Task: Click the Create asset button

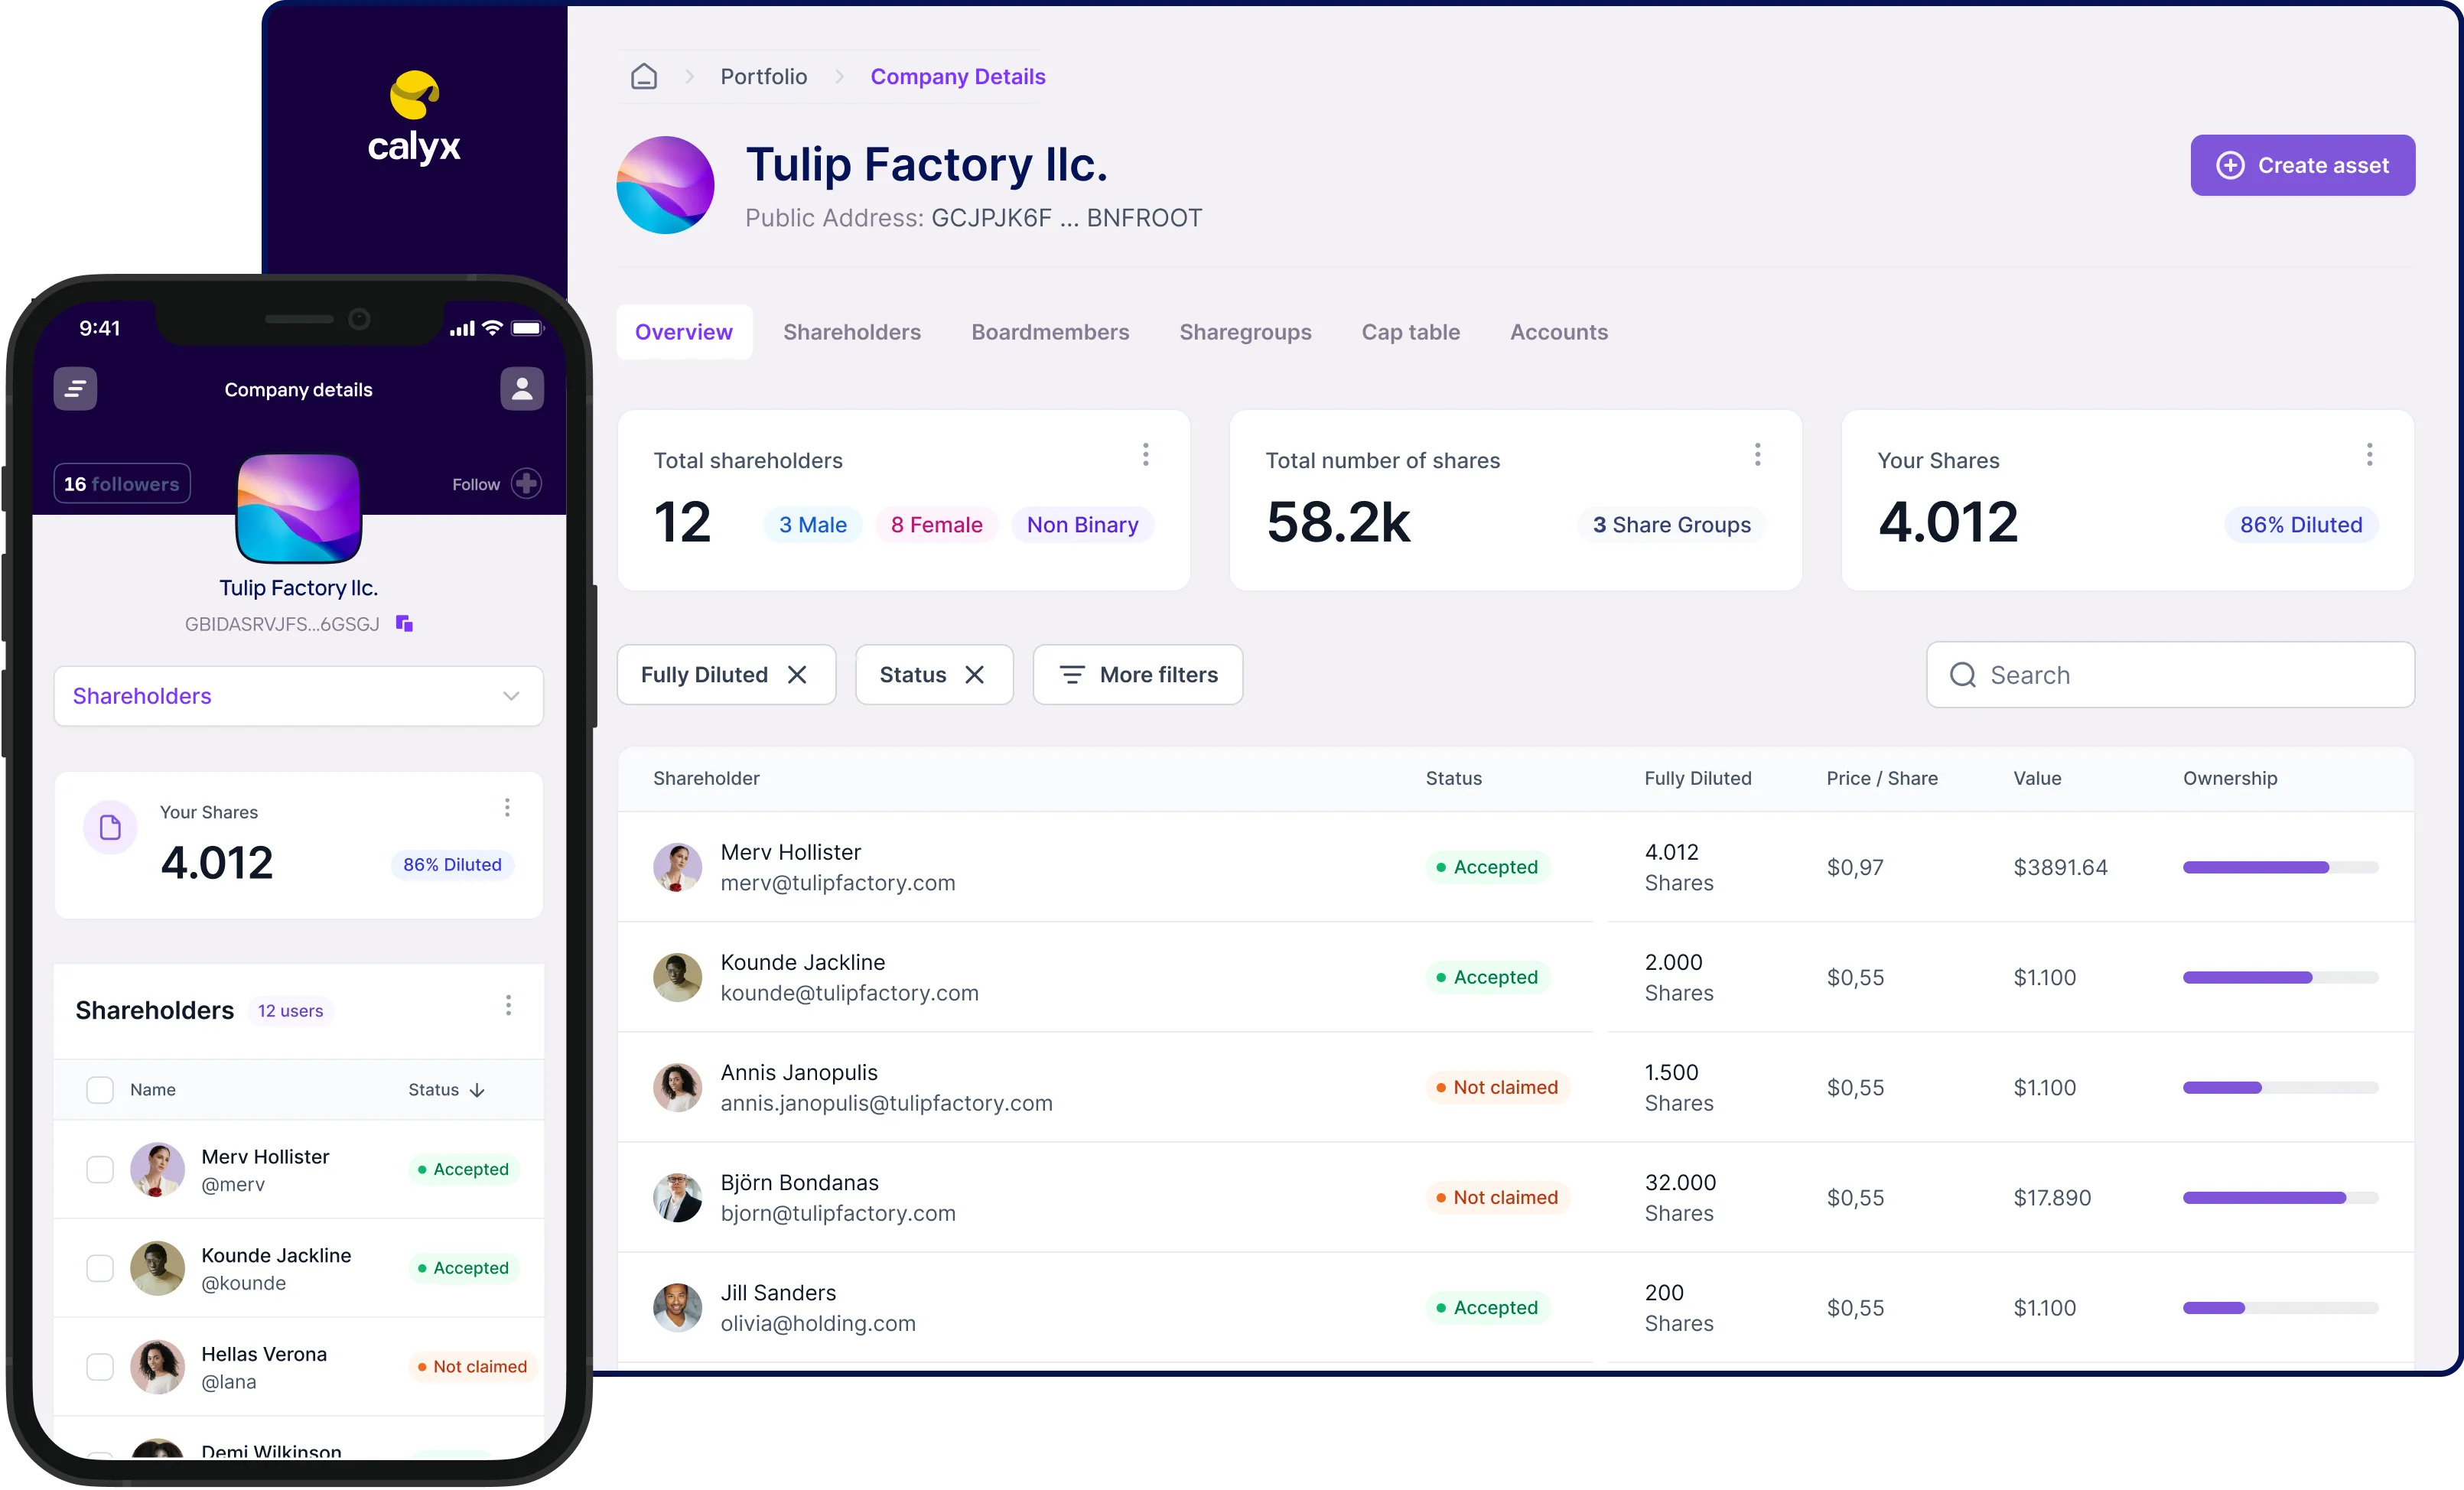Action: pos(2300,165)
